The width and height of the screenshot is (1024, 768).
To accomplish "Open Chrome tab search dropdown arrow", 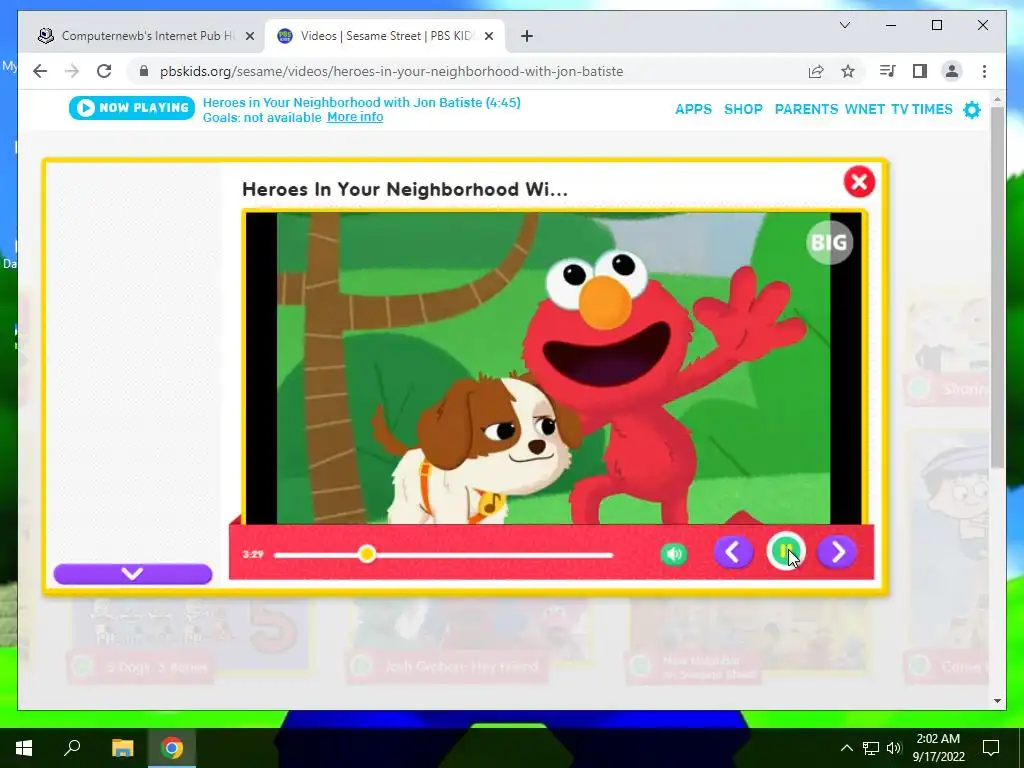I will click(x=844, y=25).
